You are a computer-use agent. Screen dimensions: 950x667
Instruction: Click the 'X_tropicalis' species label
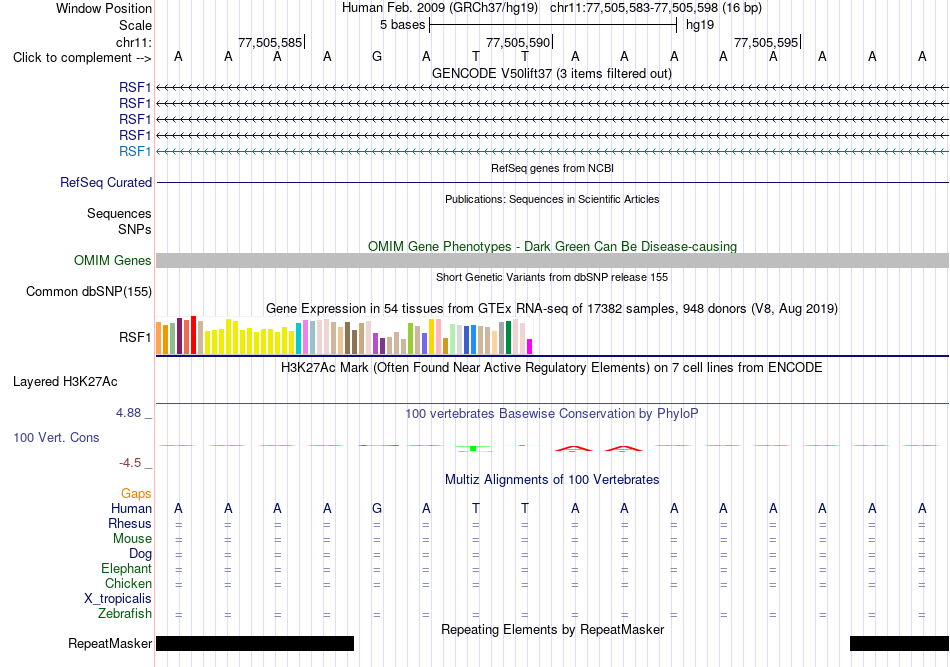tap(118, 599)
